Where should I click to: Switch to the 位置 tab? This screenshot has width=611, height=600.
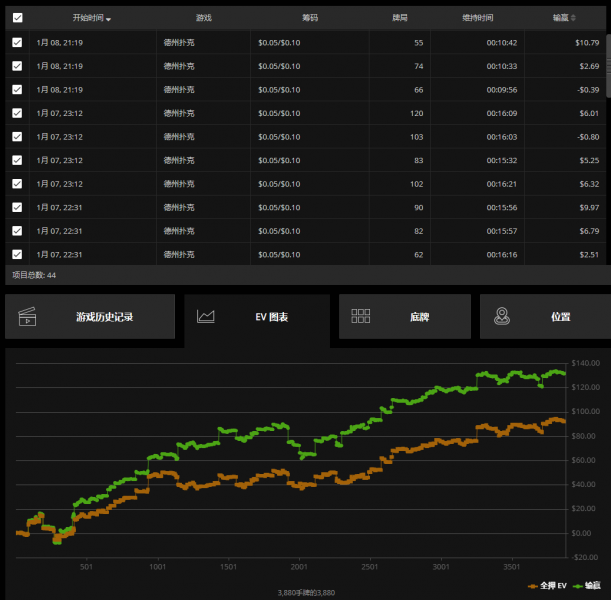click(x=560, y=317)
